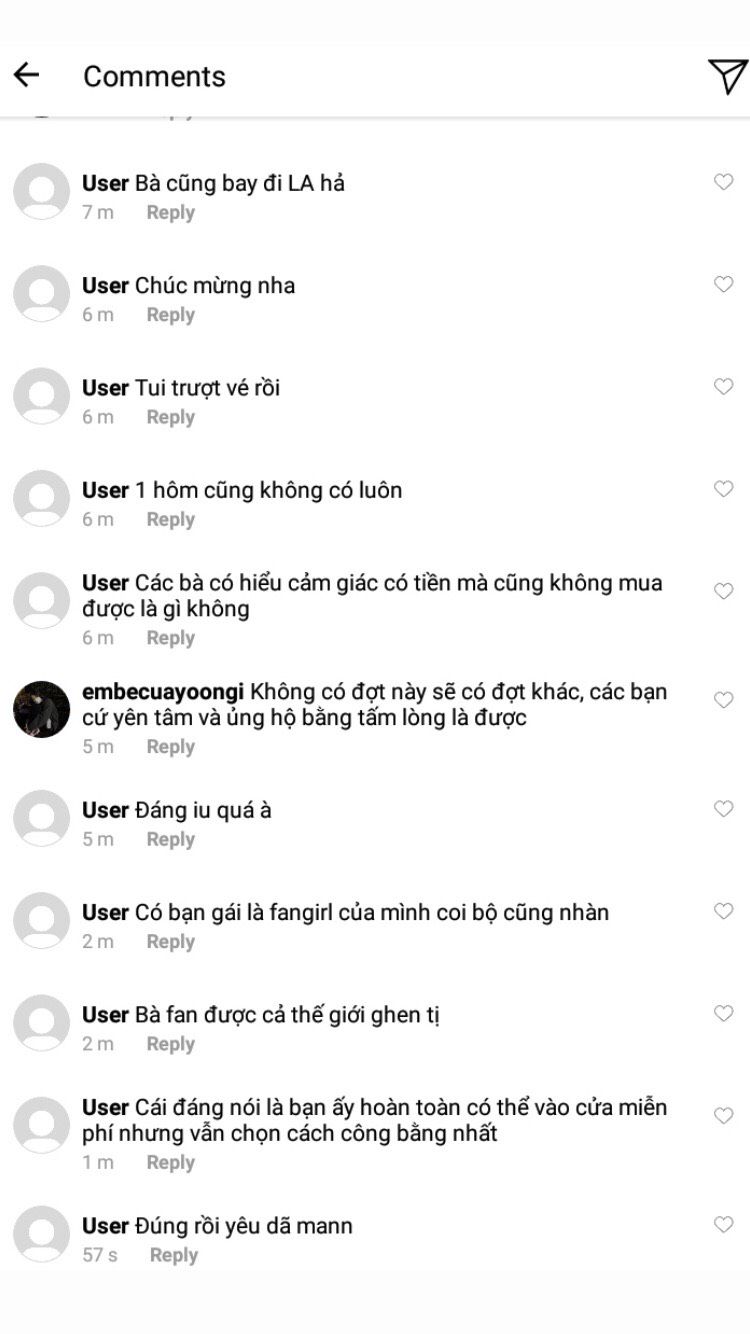Viewport: 750px width, 1334px height.
Task: Like the 'cửa miễn phí' comment
Action: [723, 1116]
